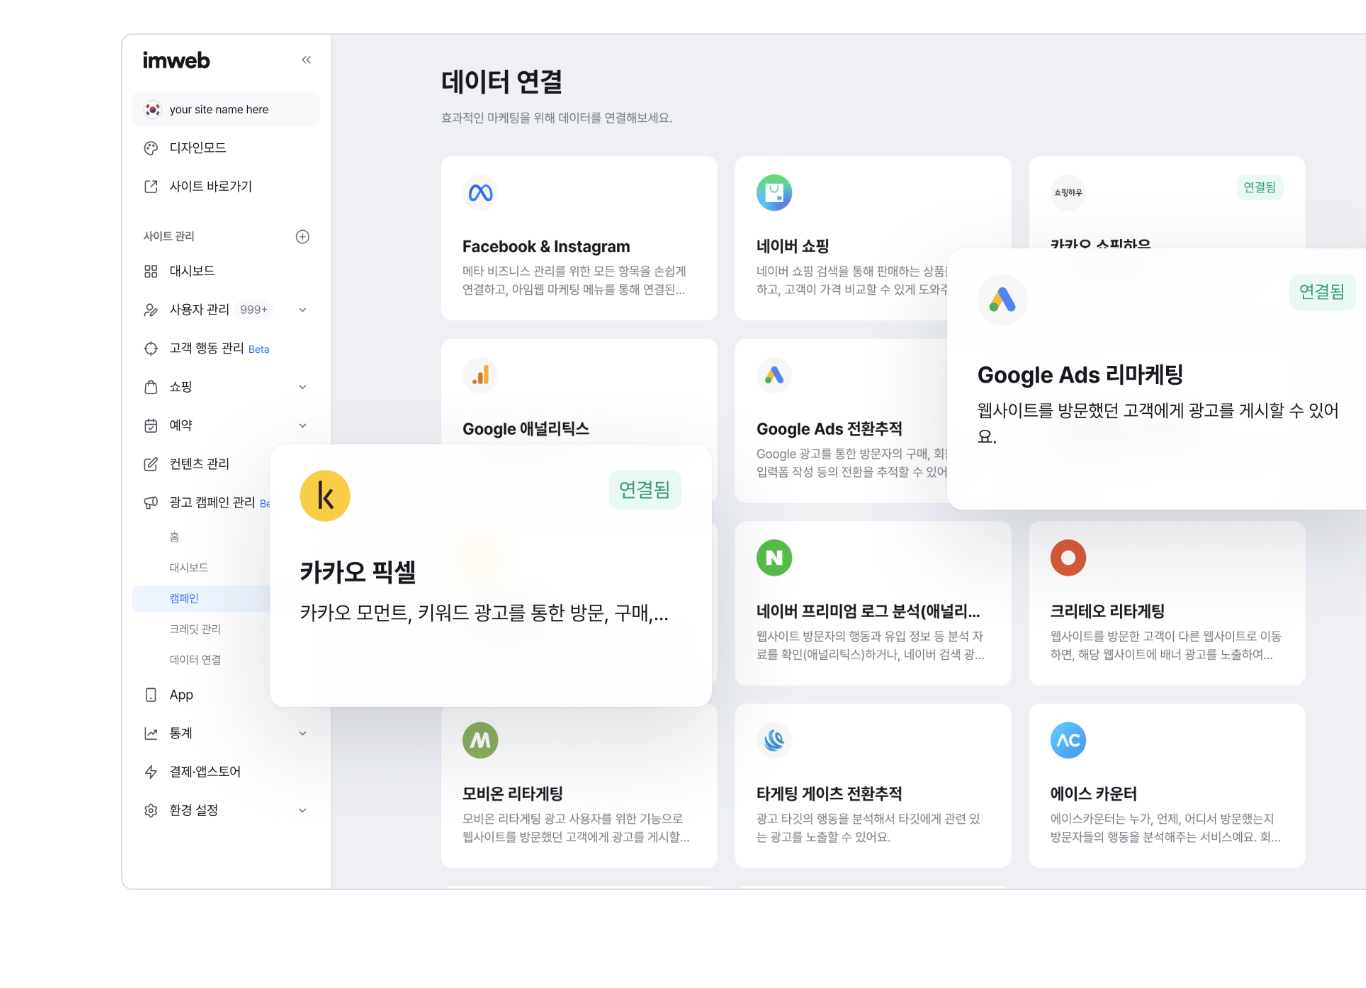Click 연결됨 badge on 카카오 픽셀 card
Image resolution: width=1366 pixels, height=988 pixels.
(645, 490)
